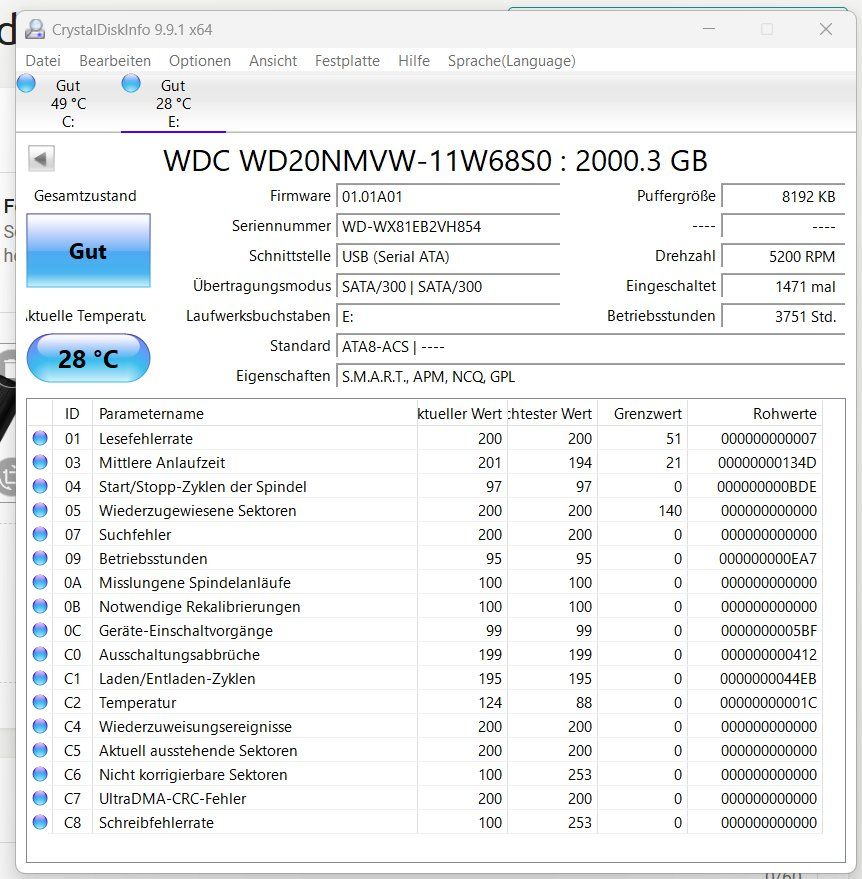Select Grenzwert 140 of Wiederzugewiesene Sektoren
Viewport: 862px width, 879px height.
click(x=670, y=511)
